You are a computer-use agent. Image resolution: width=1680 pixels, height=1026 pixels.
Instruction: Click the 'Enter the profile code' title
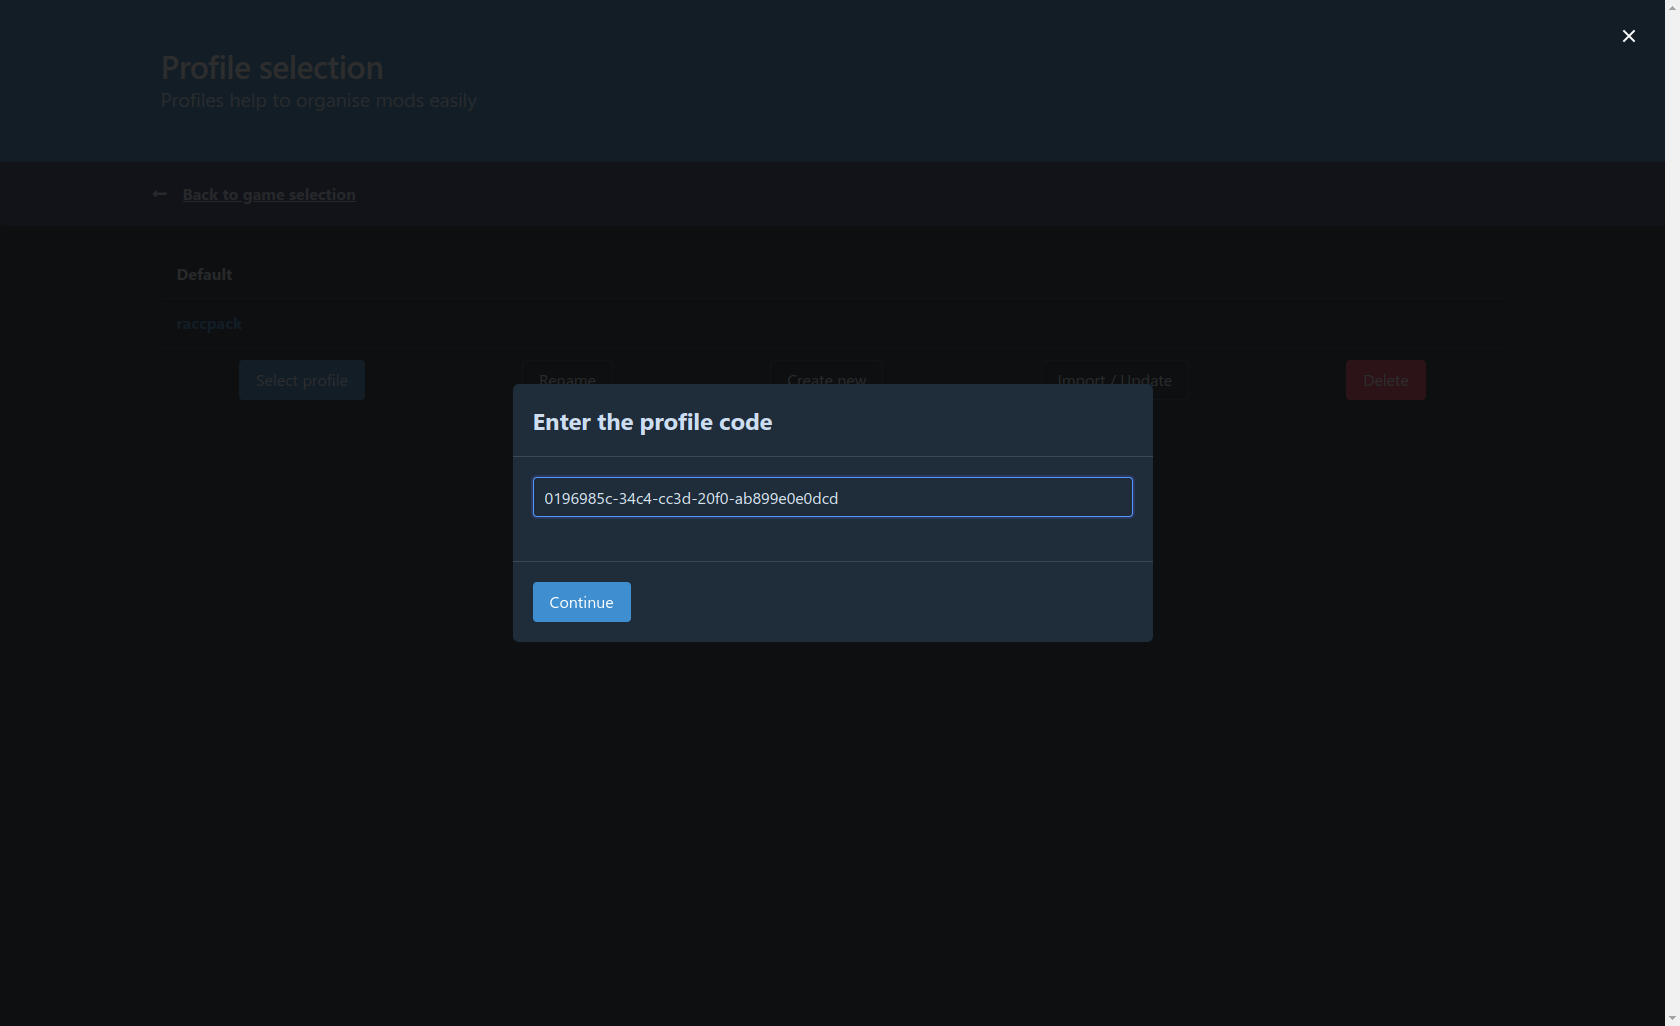pos(652,422)
